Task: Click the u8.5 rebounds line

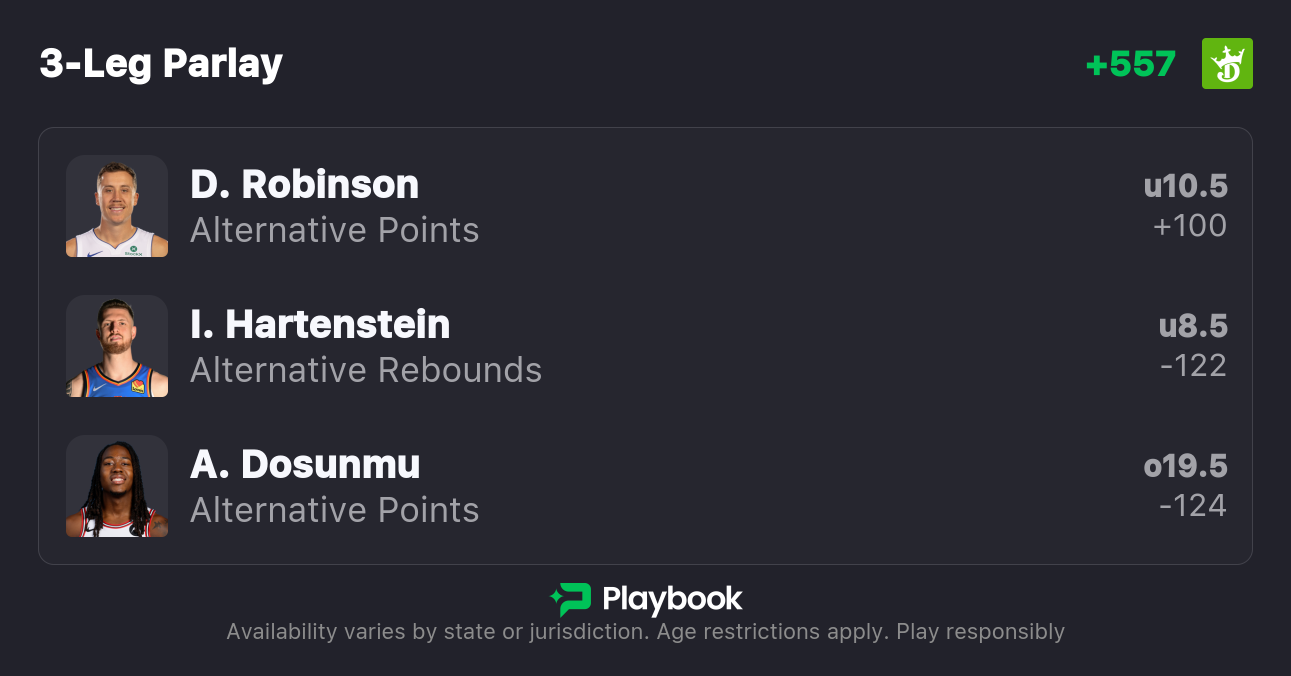Action: pos(1193,326)
